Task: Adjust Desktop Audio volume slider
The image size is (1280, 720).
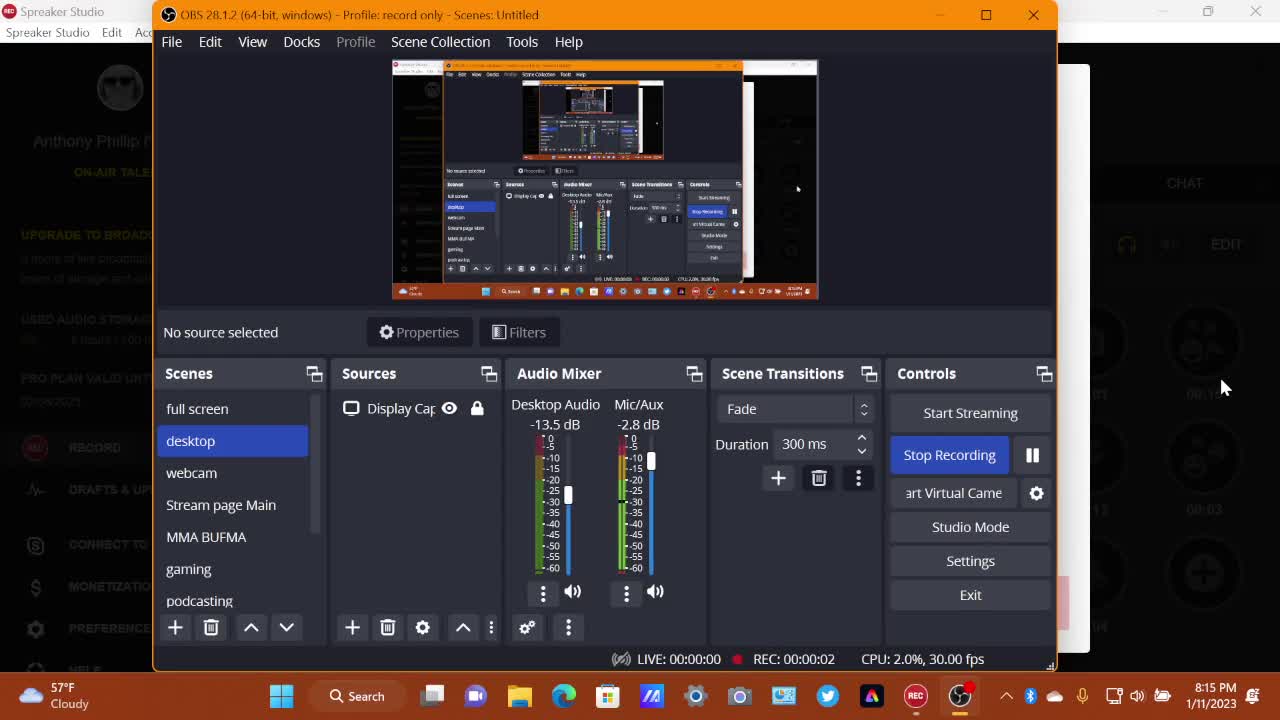Action: pos(568,495)
